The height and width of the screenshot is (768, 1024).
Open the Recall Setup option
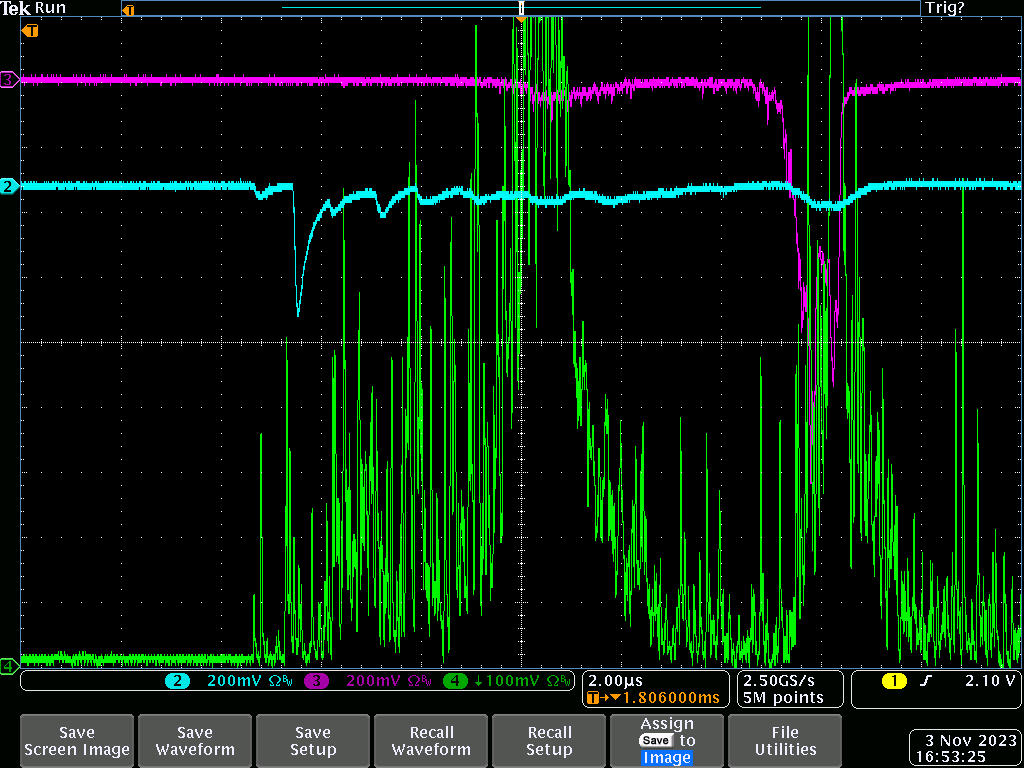click(x=549, y=741)
